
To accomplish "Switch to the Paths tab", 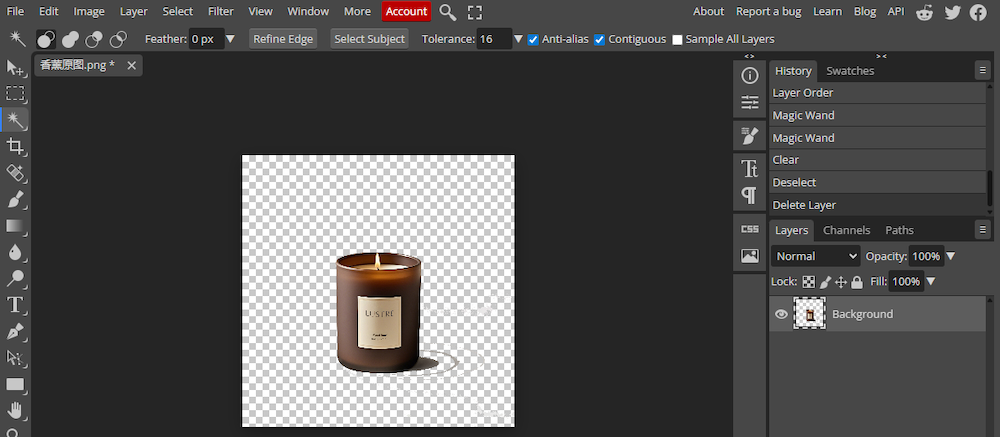I will click(899, 230).
